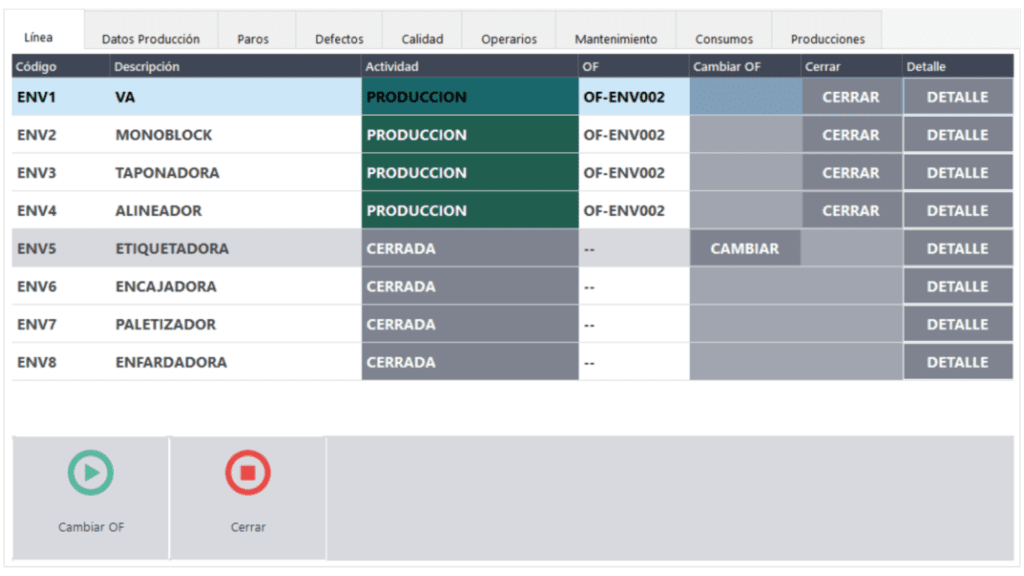The height and width of the screenshot is (576, 1024).
Task: Click CERRADA activity for ETIQUETADORA
Action: coord(470,248)
